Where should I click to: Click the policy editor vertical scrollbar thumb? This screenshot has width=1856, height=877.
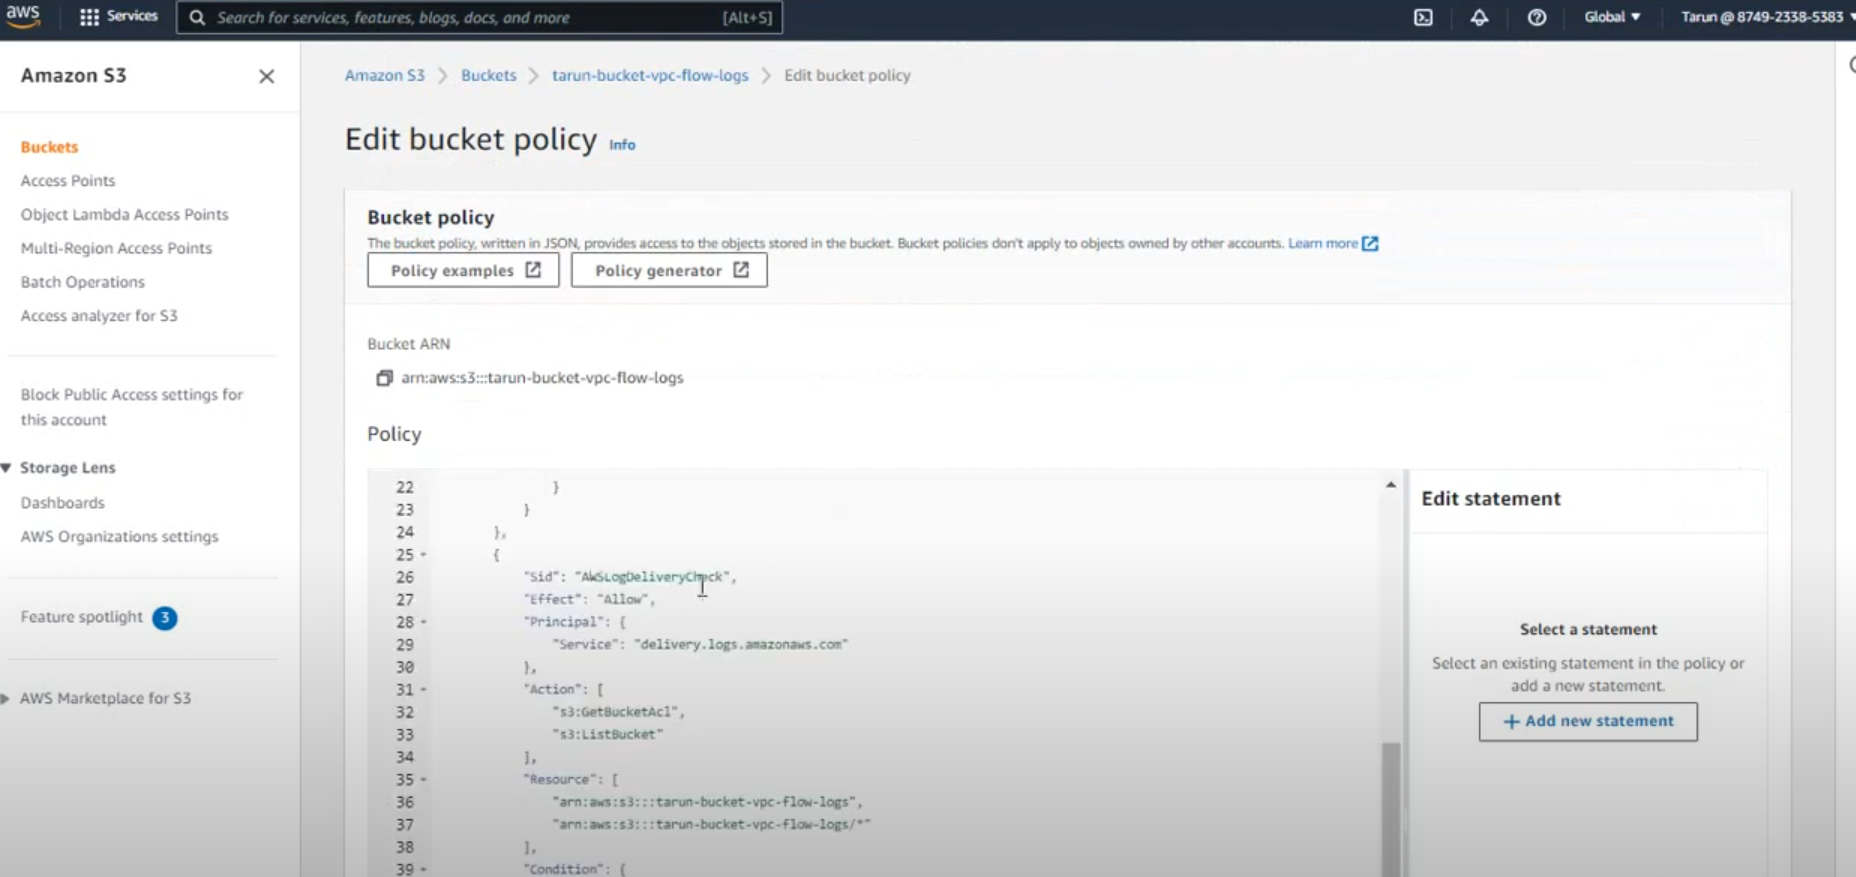[x=1390, y=808]
